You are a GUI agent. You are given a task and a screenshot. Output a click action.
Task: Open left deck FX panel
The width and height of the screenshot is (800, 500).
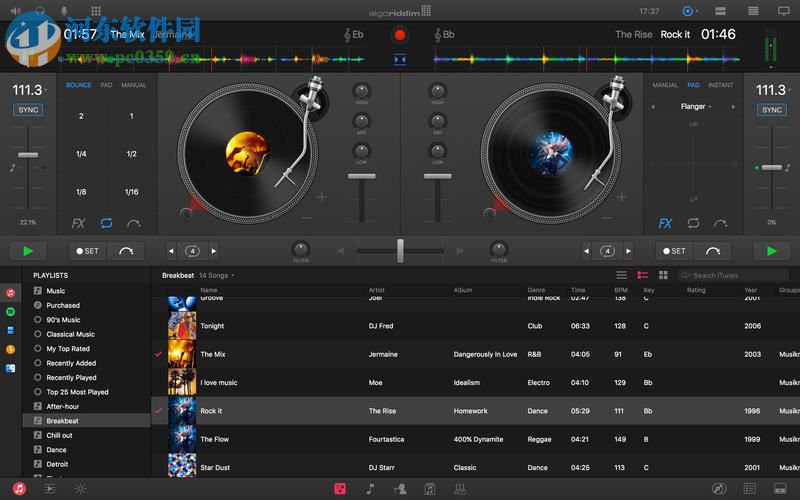click(x=78, y=223)
